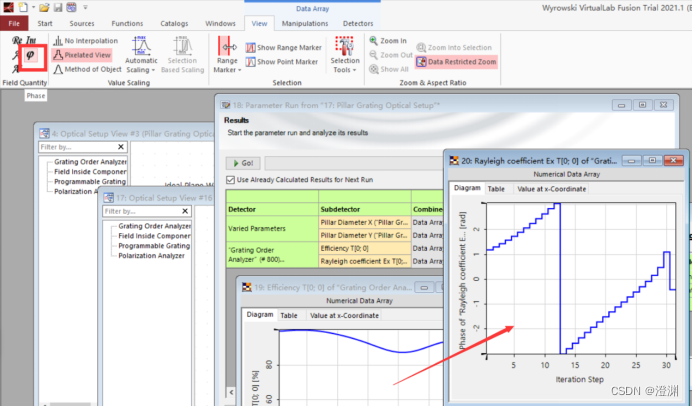Switch to the Detectors ribbon tab
Screen dimensions: 693x406
click(358, 23)
